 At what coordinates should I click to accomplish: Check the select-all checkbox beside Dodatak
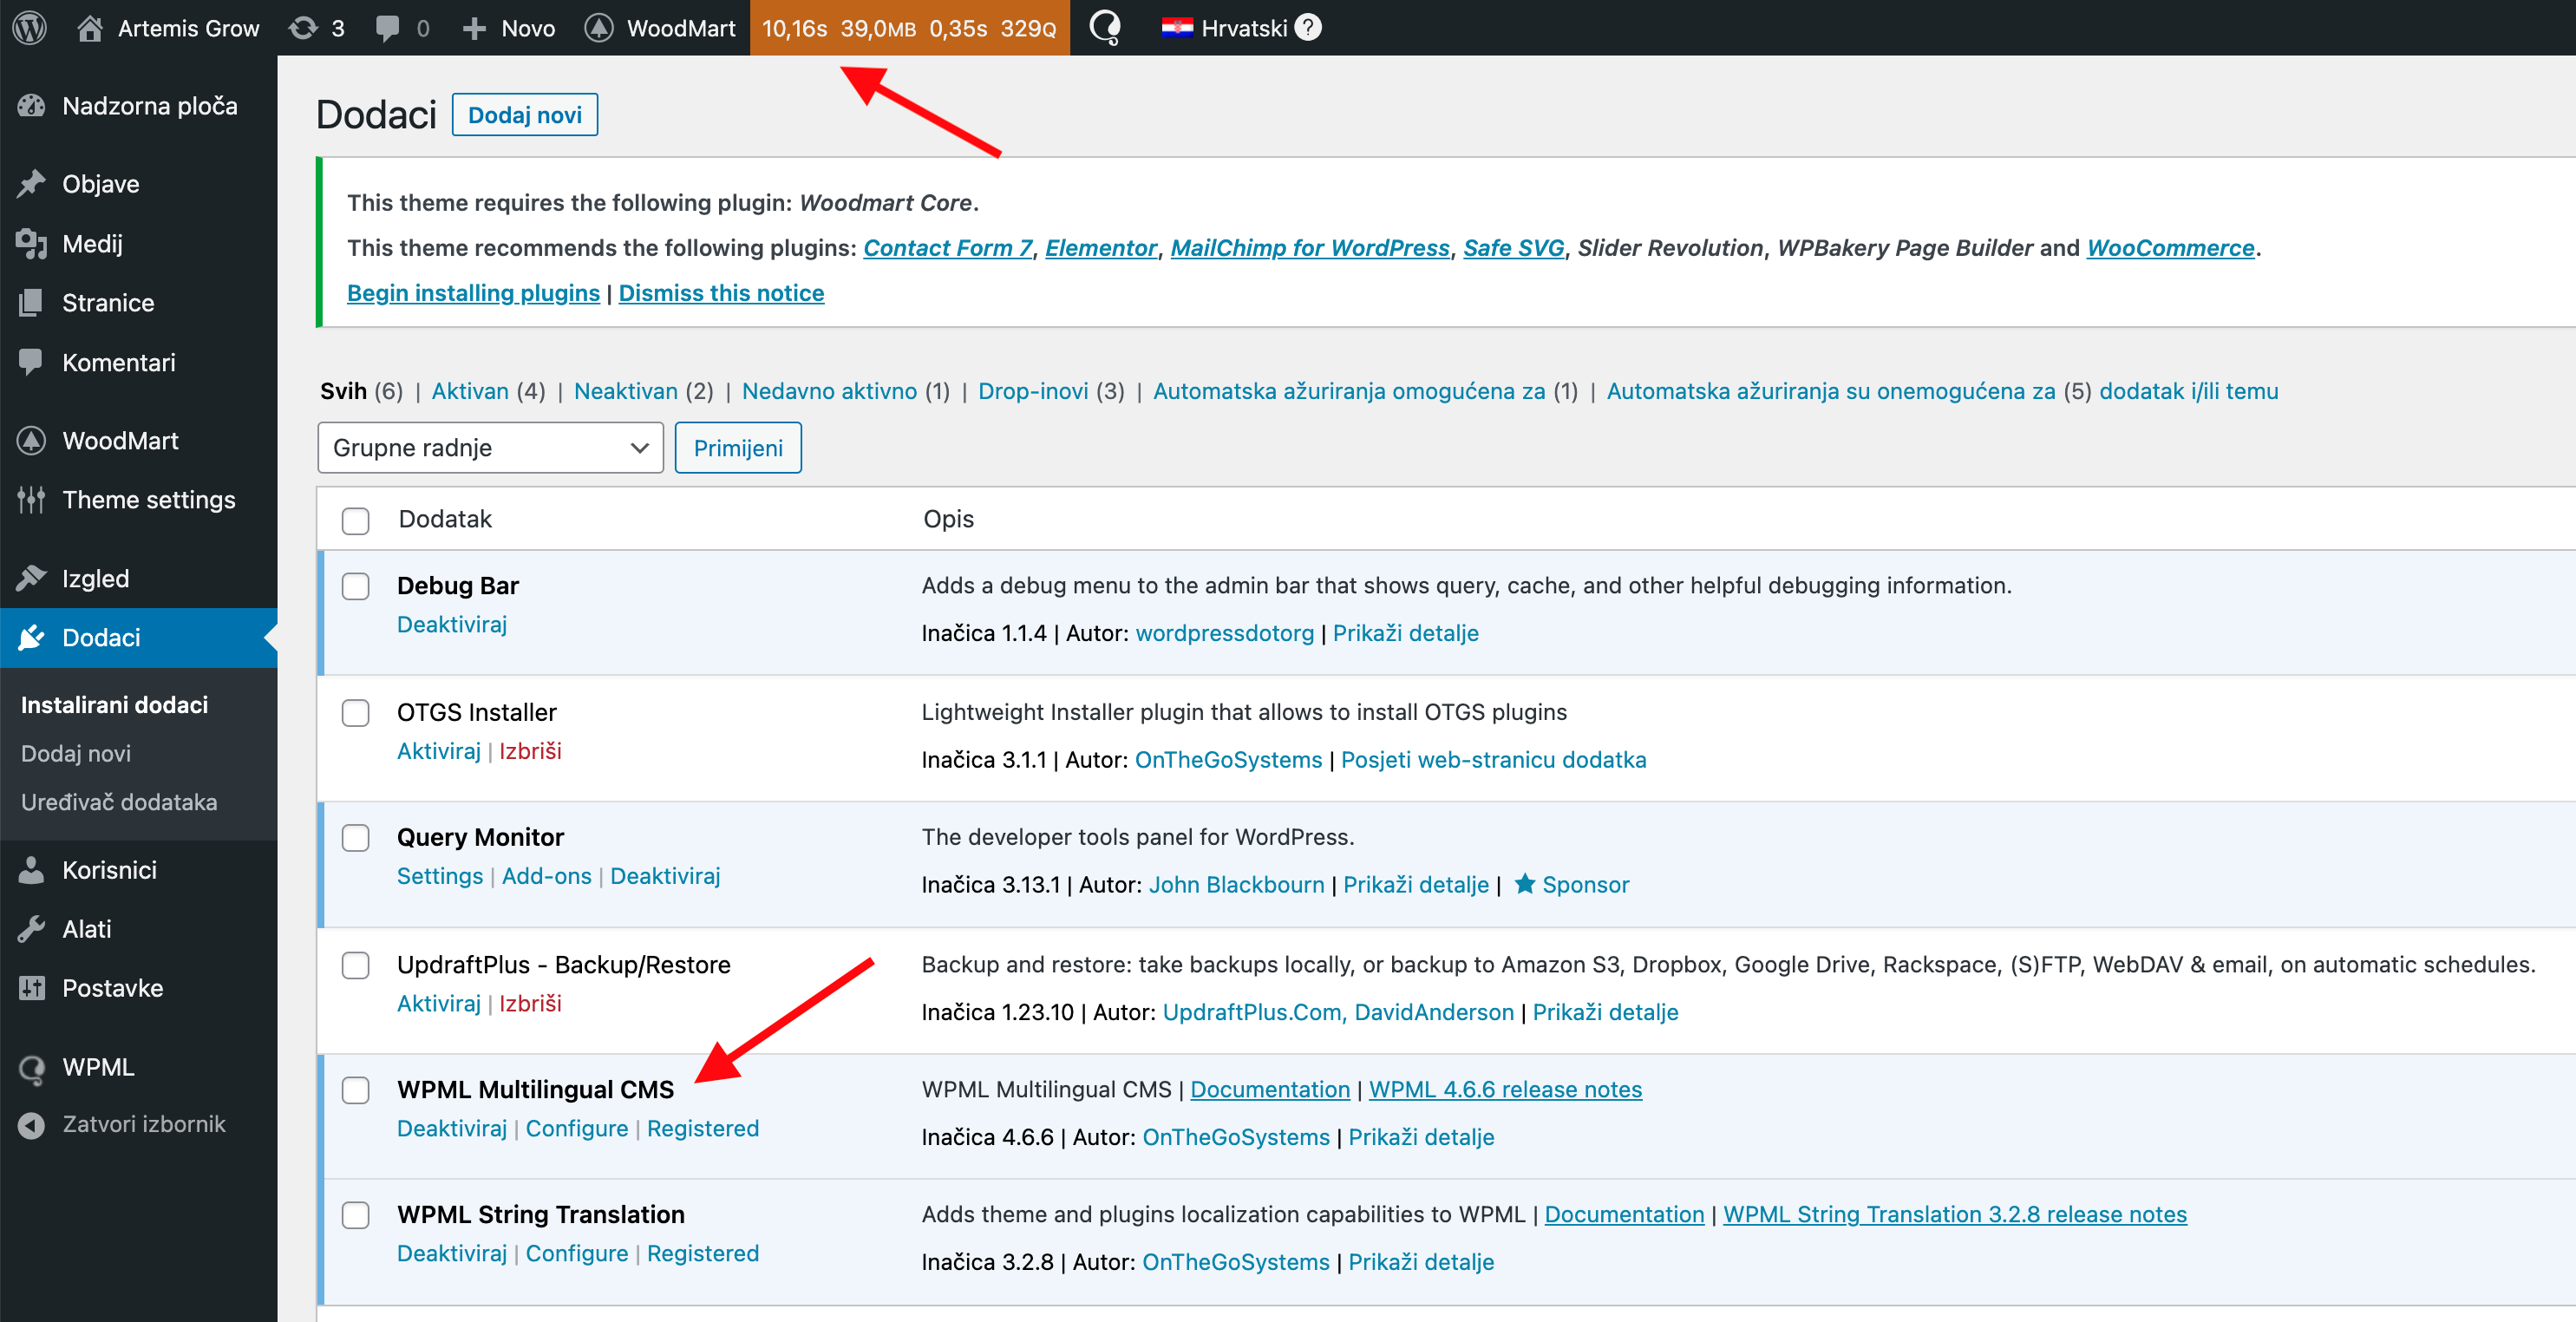355,520
